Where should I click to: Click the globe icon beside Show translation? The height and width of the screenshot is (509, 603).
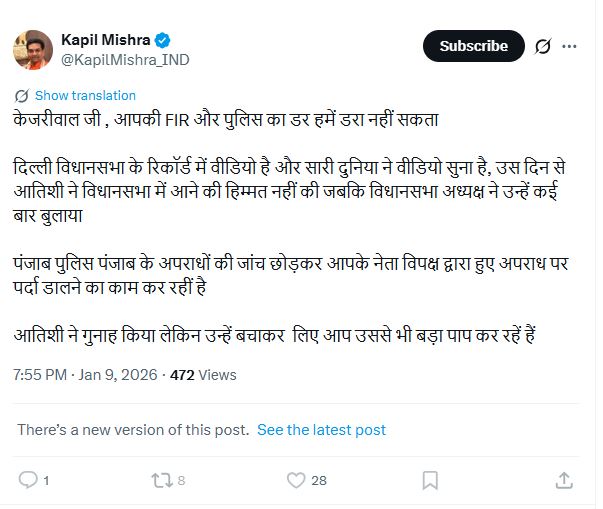coord(21,96)
